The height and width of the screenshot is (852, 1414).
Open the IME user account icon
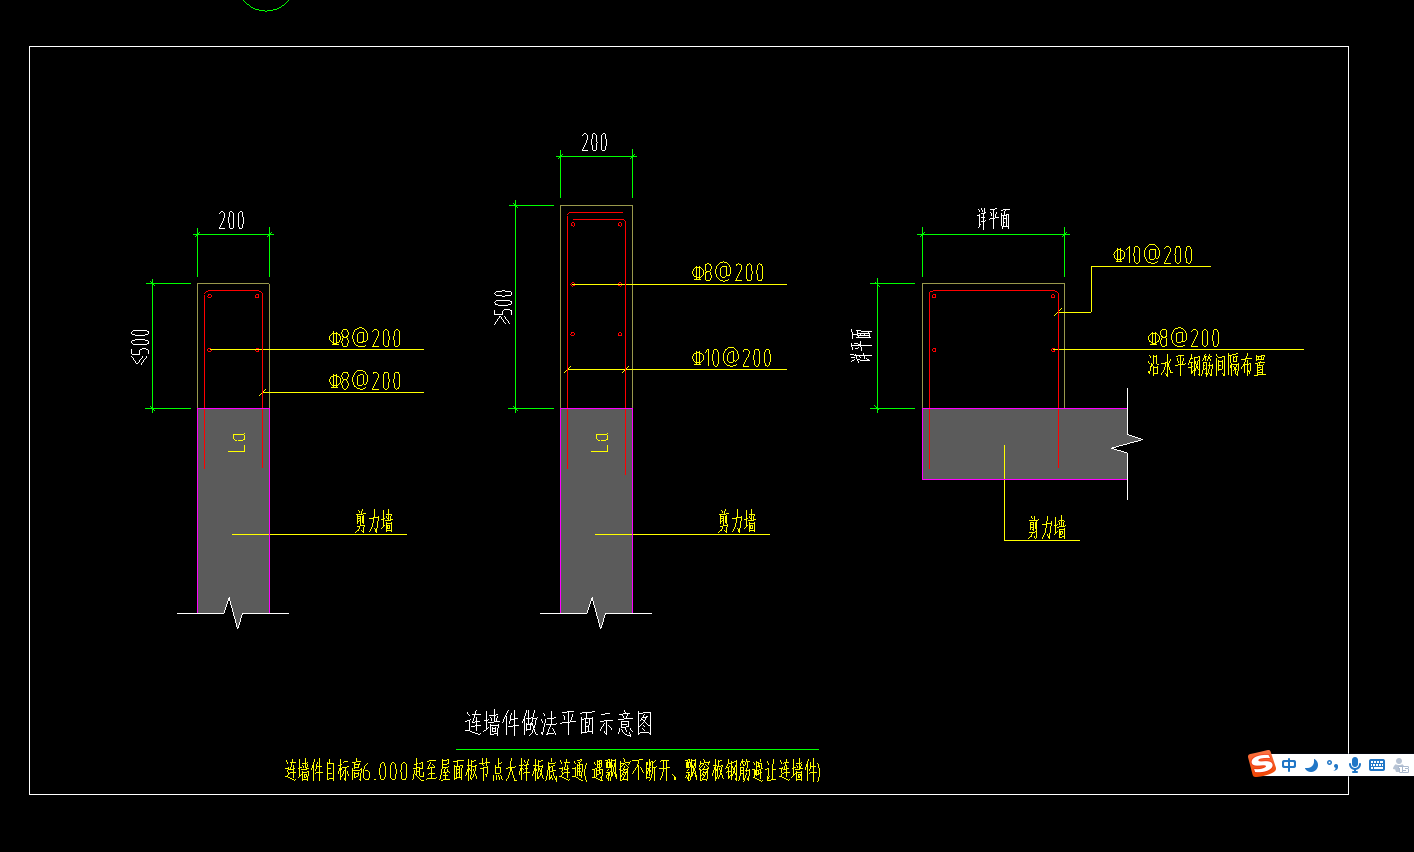click(1400, 766)
